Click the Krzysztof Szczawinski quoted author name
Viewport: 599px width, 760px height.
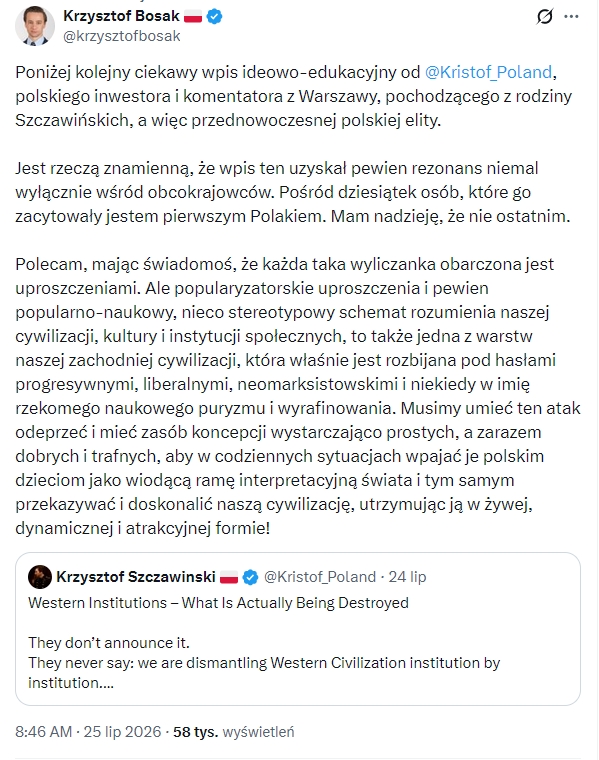coord(136,577)
